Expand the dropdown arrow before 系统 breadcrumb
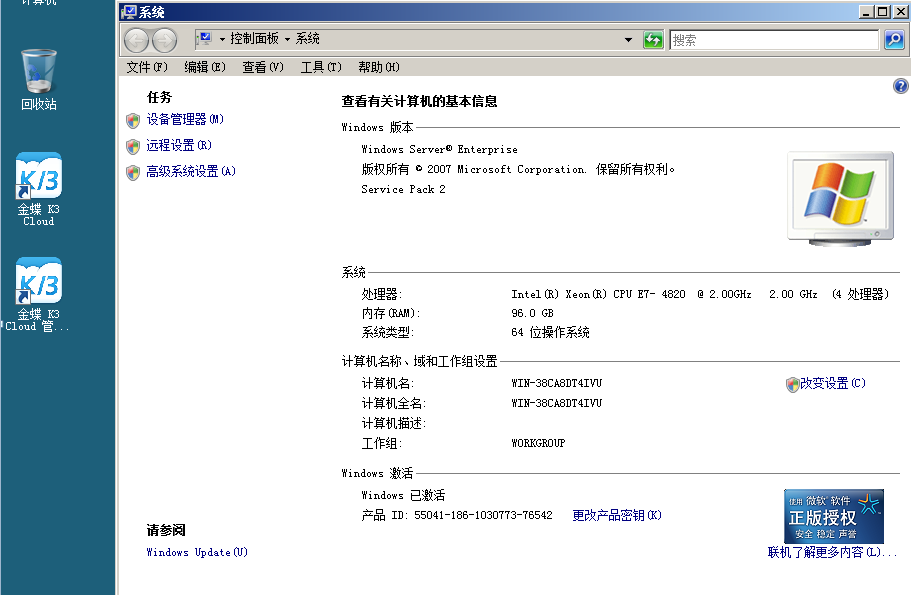The image size is (911, 595). [x=287, y=40]
